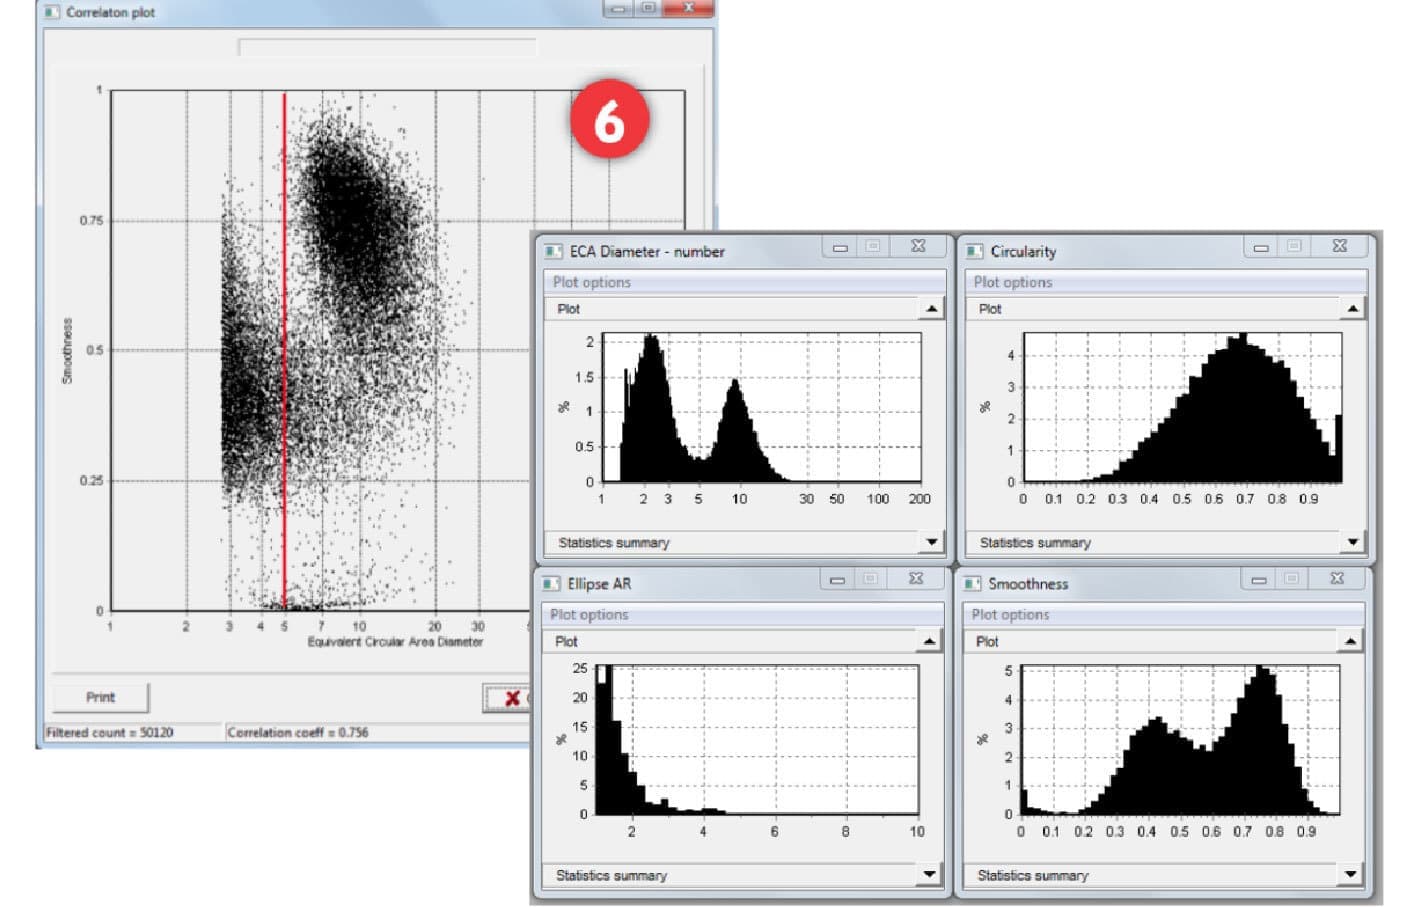Collapse the Plot section in Circularity window
Image resolution: width=1418 pixels, height=908 pixels.
pyautogui.click(x=1352, y=309)
